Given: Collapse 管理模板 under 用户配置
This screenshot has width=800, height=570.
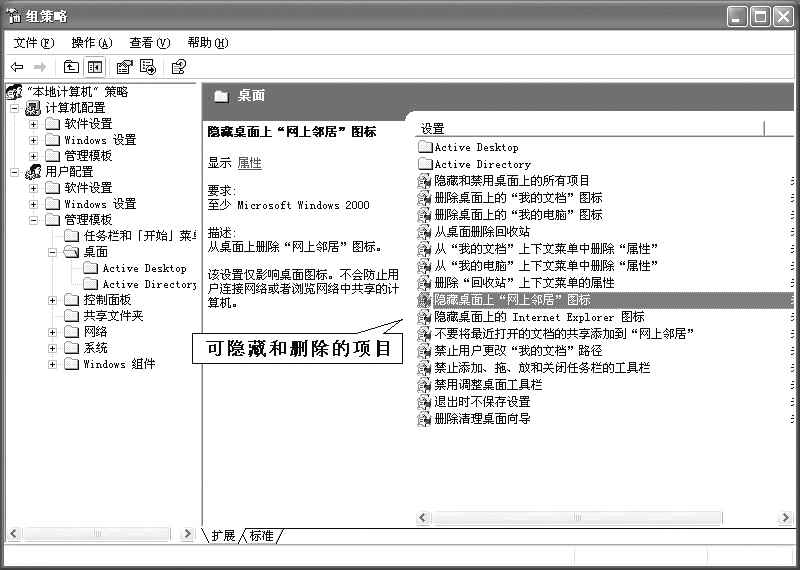Looking at the screenshot, I should (x=33, y=220).
